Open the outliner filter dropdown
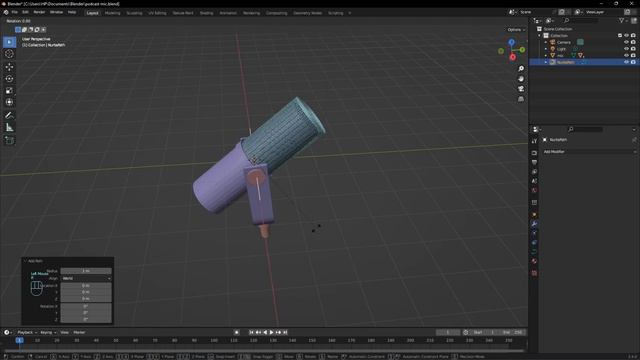Viewport: 640px width, 360px height. click(x=623, y=20)
